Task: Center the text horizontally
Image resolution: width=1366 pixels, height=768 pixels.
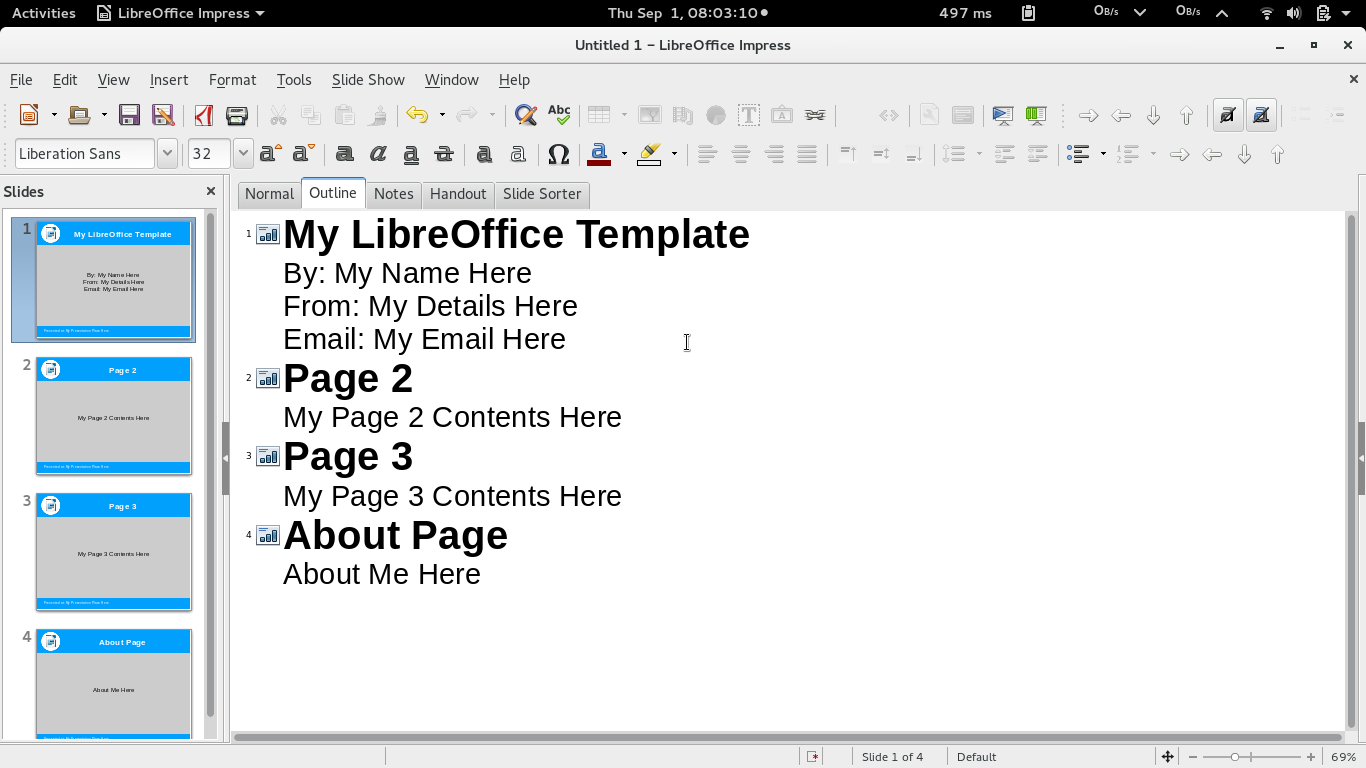Action: pos(741,154)
